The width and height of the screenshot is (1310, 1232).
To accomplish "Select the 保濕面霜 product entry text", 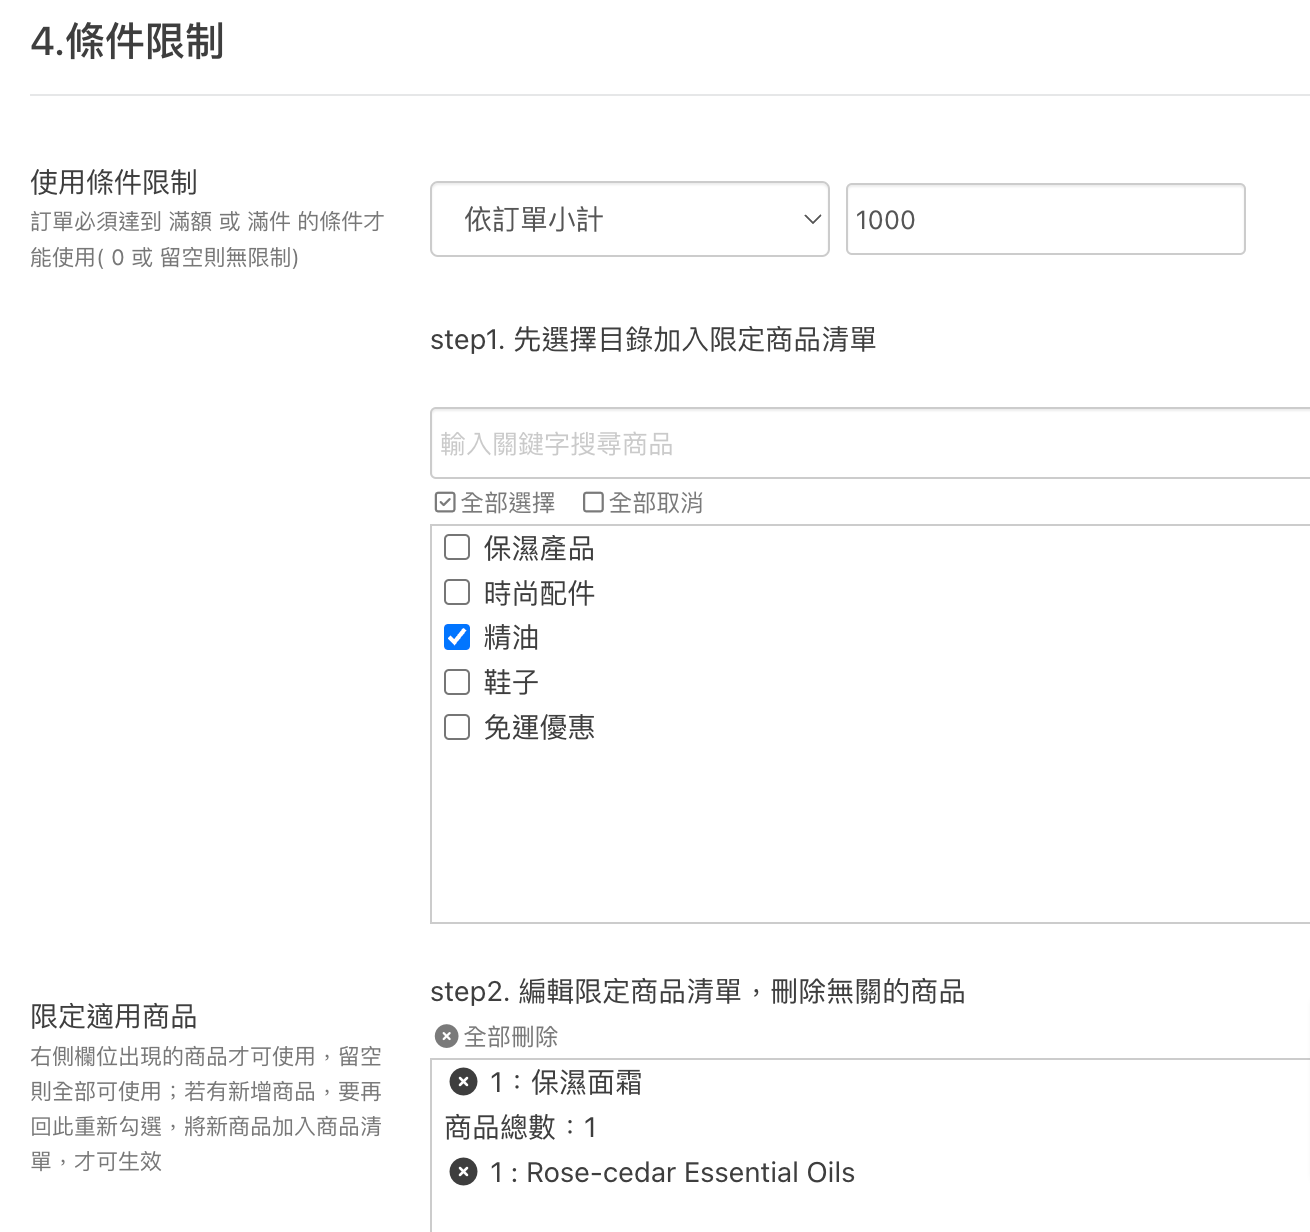I will [x=586, y=1082].
